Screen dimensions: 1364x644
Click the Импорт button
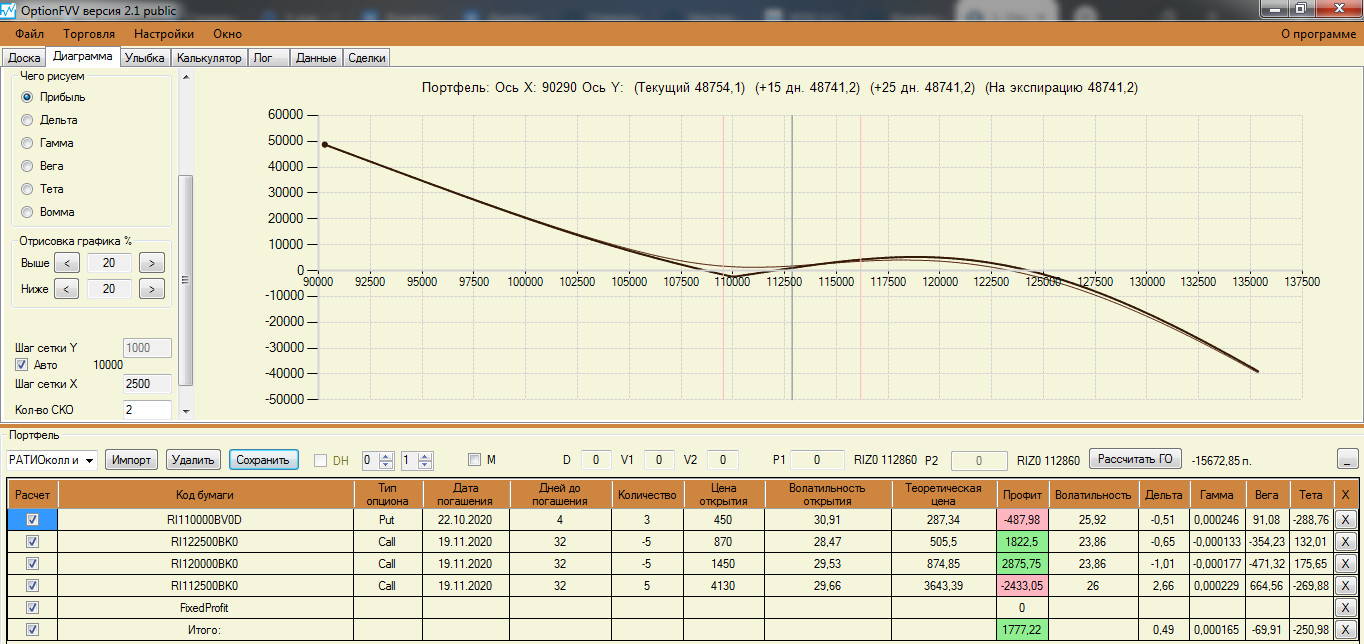[132, 460]
